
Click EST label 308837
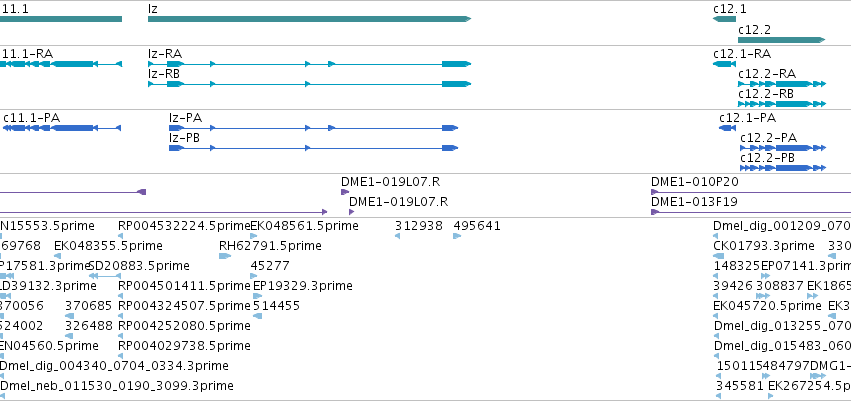pyautogui.click(x=780, y=285)
